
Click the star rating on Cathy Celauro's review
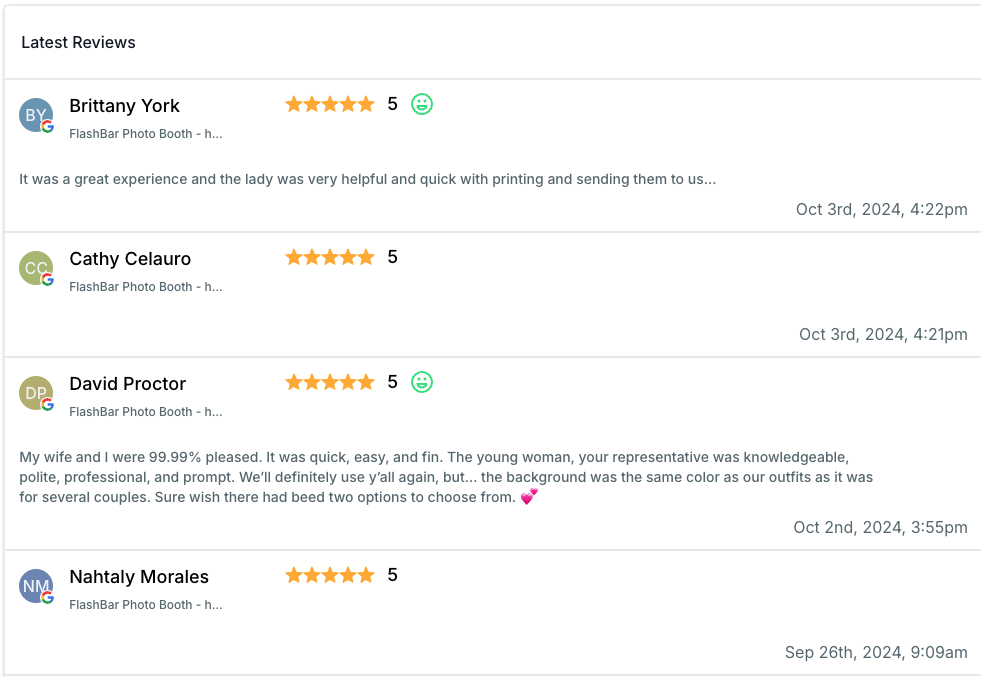click(x=330, y=257)
